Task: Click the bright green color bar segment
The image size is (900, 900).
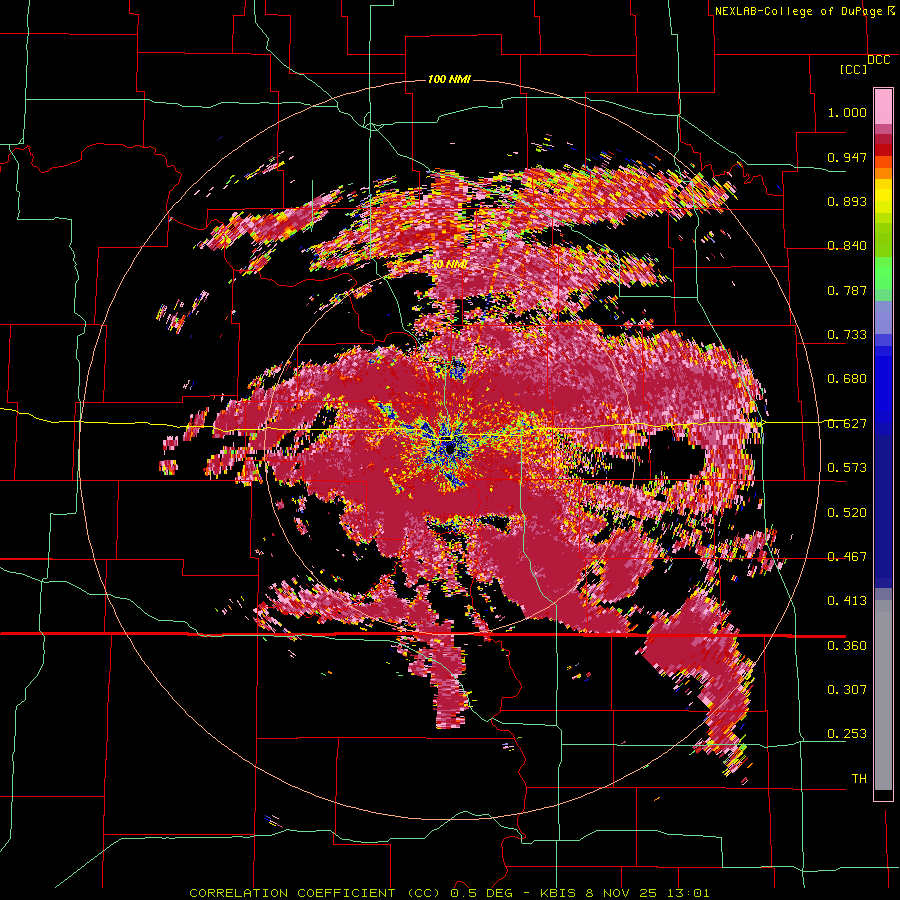Action: (883, 273)
